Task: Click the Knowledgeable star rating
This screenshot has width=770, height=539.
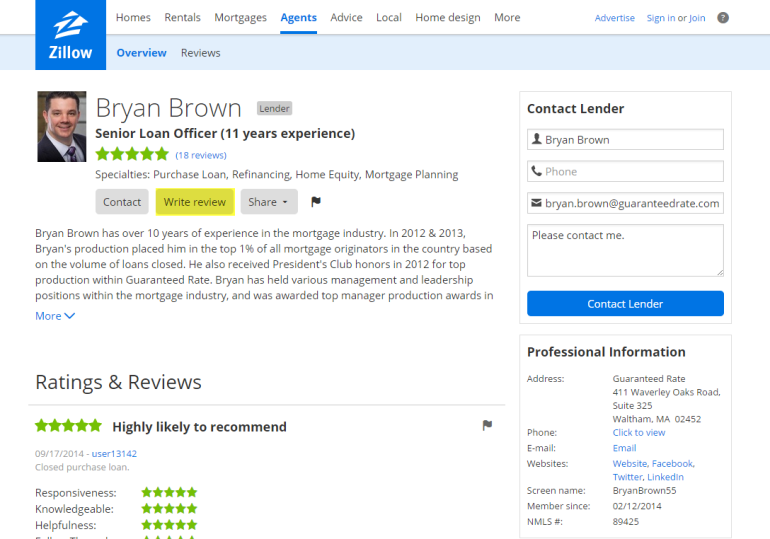Action: [169, 508]
